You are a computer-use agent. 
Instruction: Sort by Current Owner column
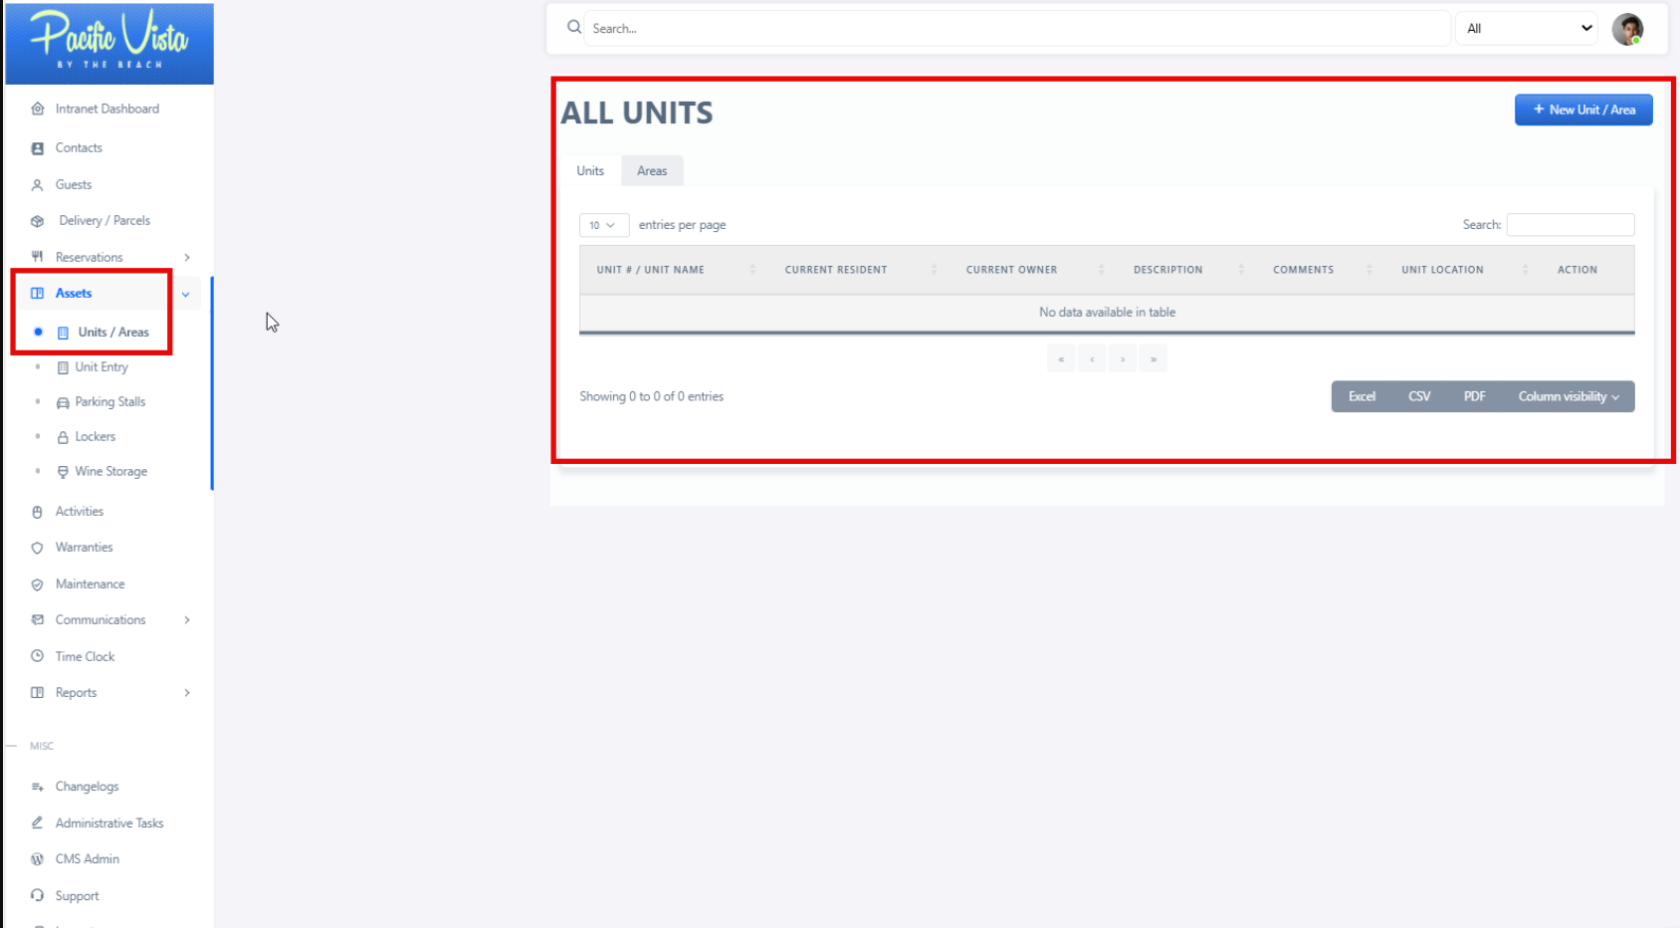coord(1032,270)
